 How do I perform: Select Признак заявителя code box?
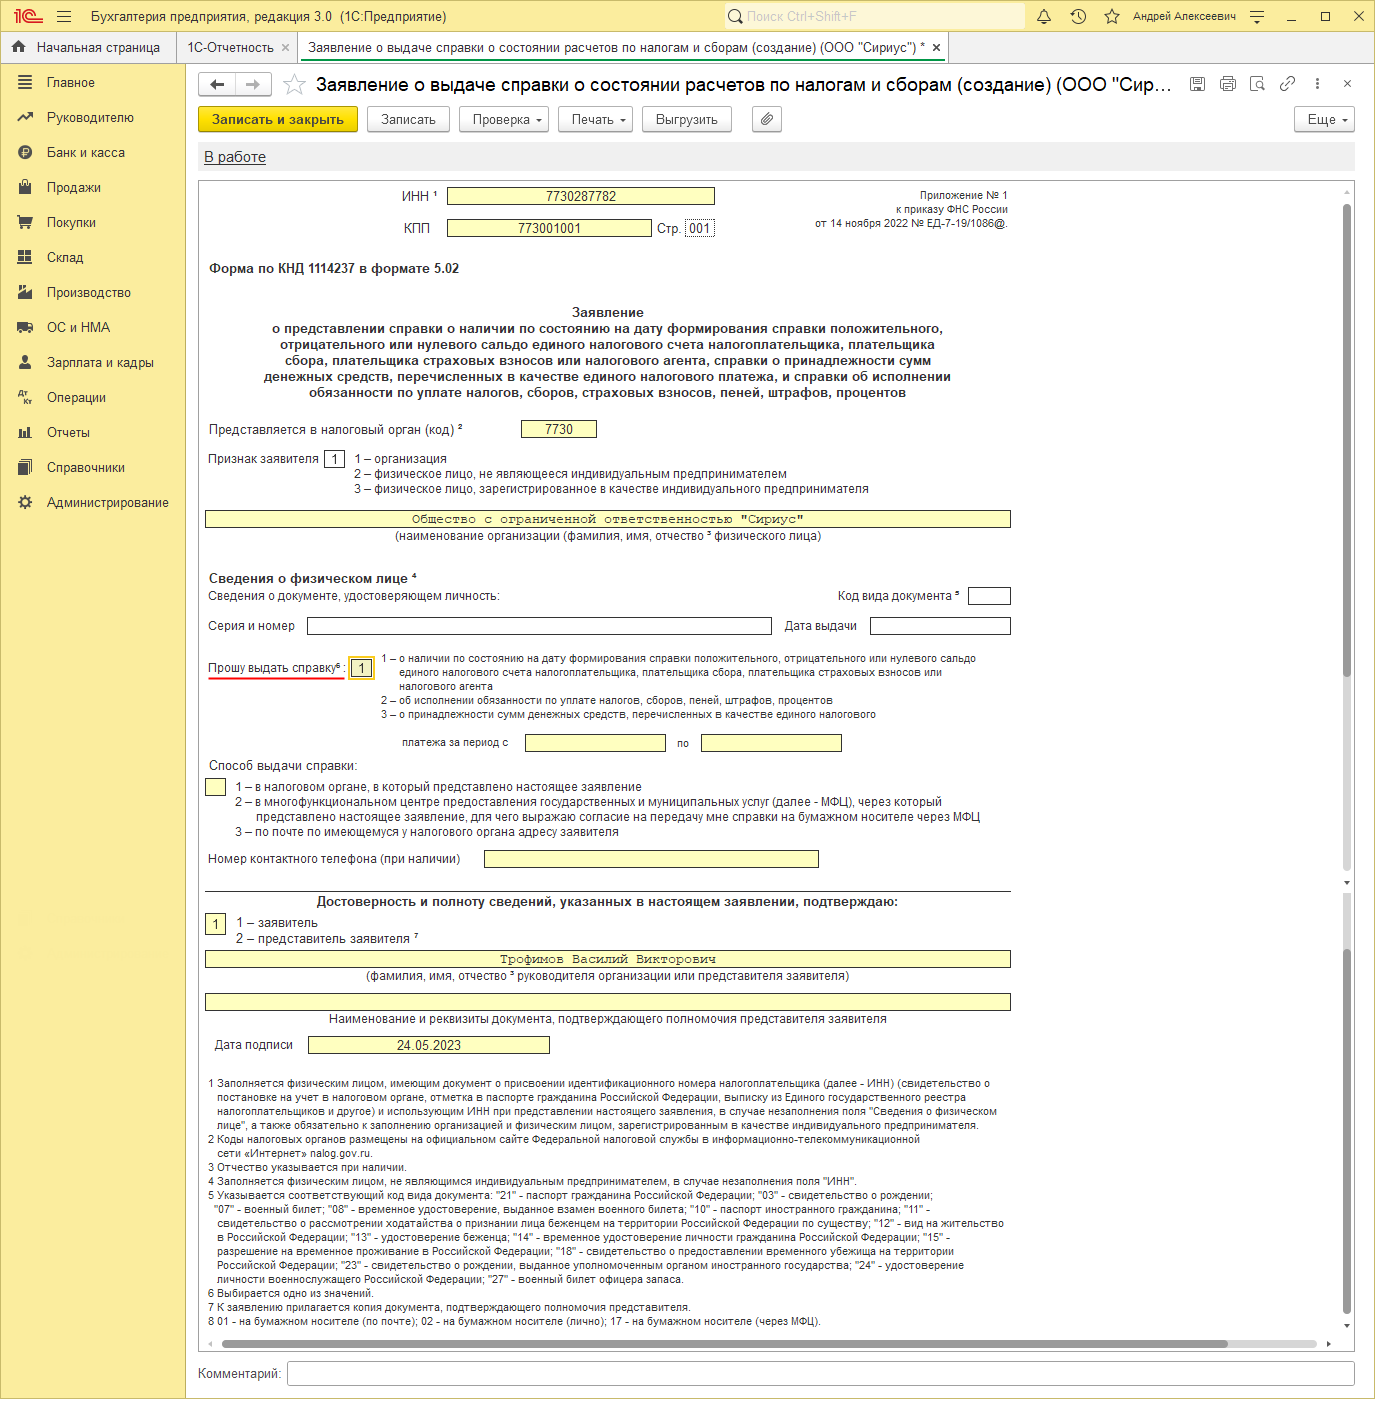[335, 459]
